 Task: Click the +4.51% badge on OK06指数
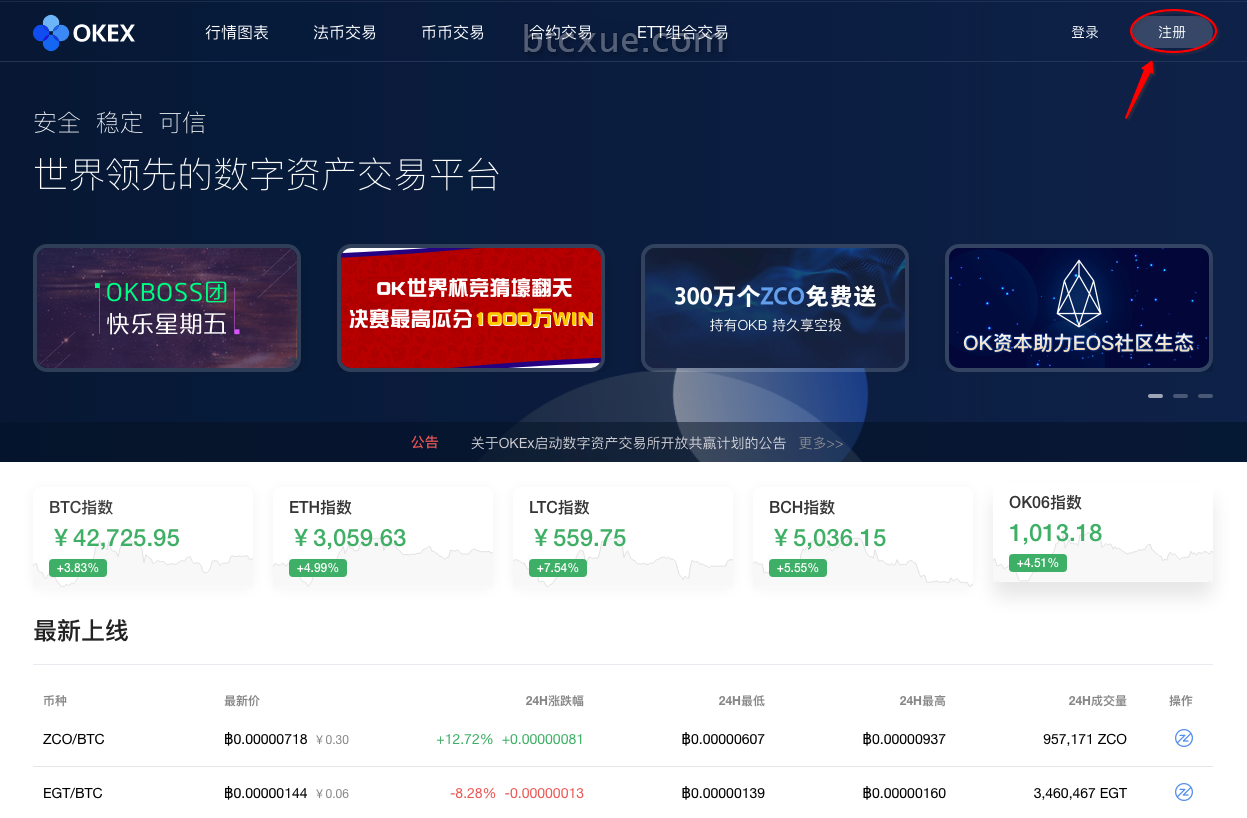(x=1038, y=563)
